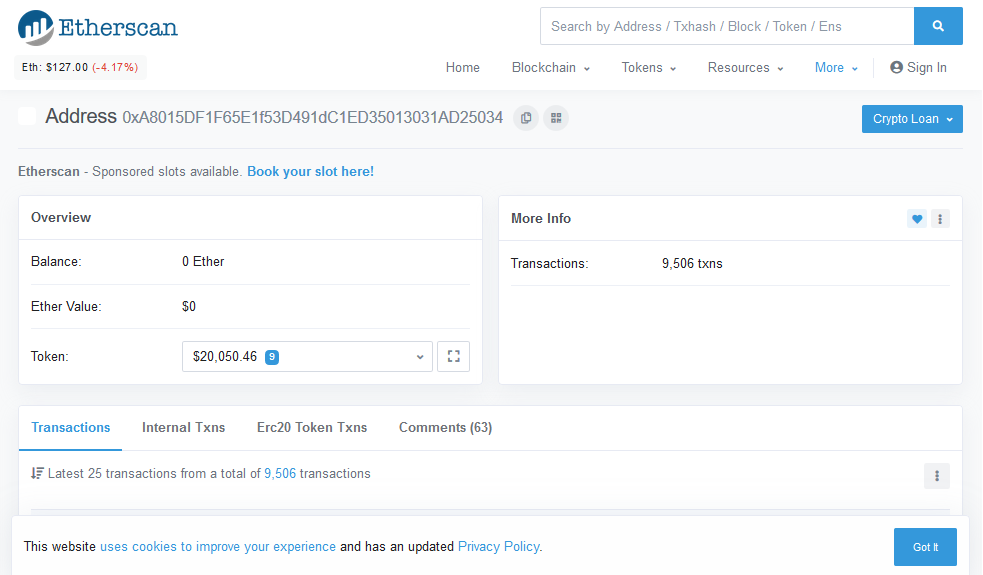Focus the Search by Address input field
983x575 pixels.
click(x=727, y=26)
